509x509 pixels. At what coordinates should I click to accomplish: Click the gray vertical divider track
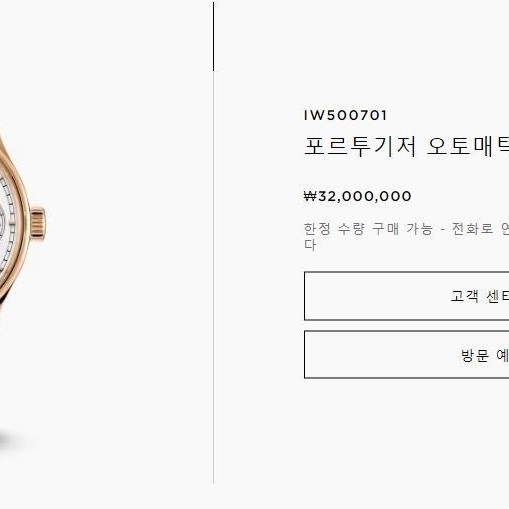(213, 277)
